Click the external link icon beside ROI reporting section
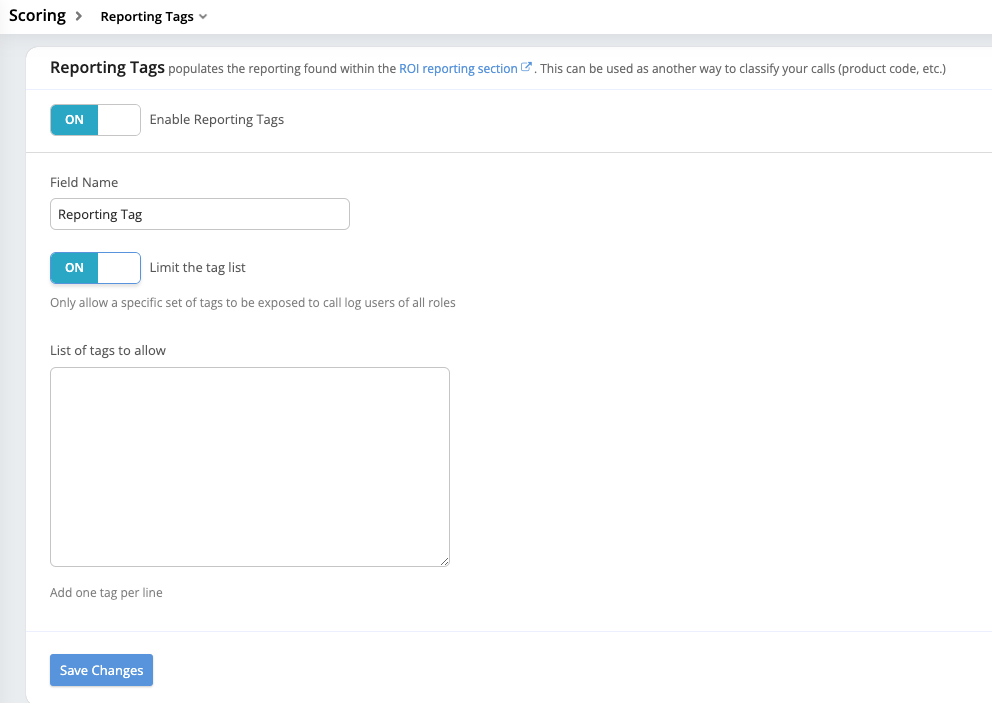The height and width of the screenshot is (703, 992). tap(526, 69)
